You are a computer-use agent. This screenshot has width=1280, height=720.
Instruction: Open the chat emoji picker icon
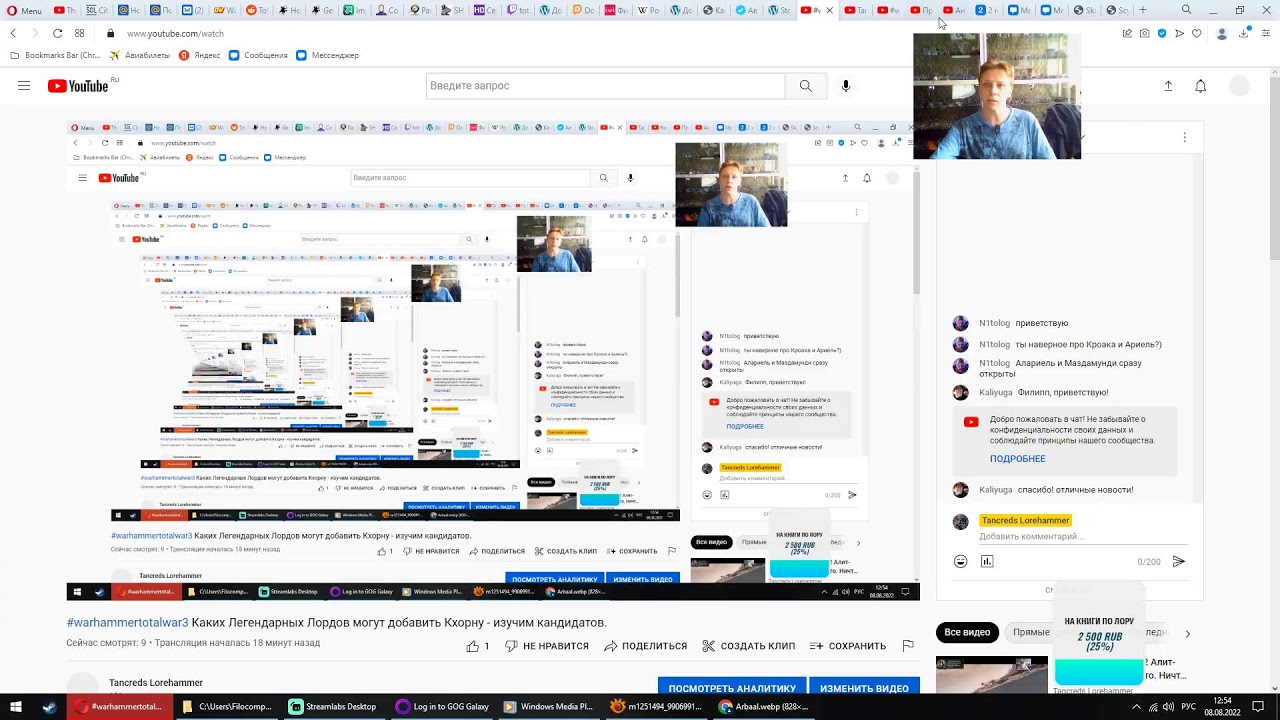tap(961, 562)
